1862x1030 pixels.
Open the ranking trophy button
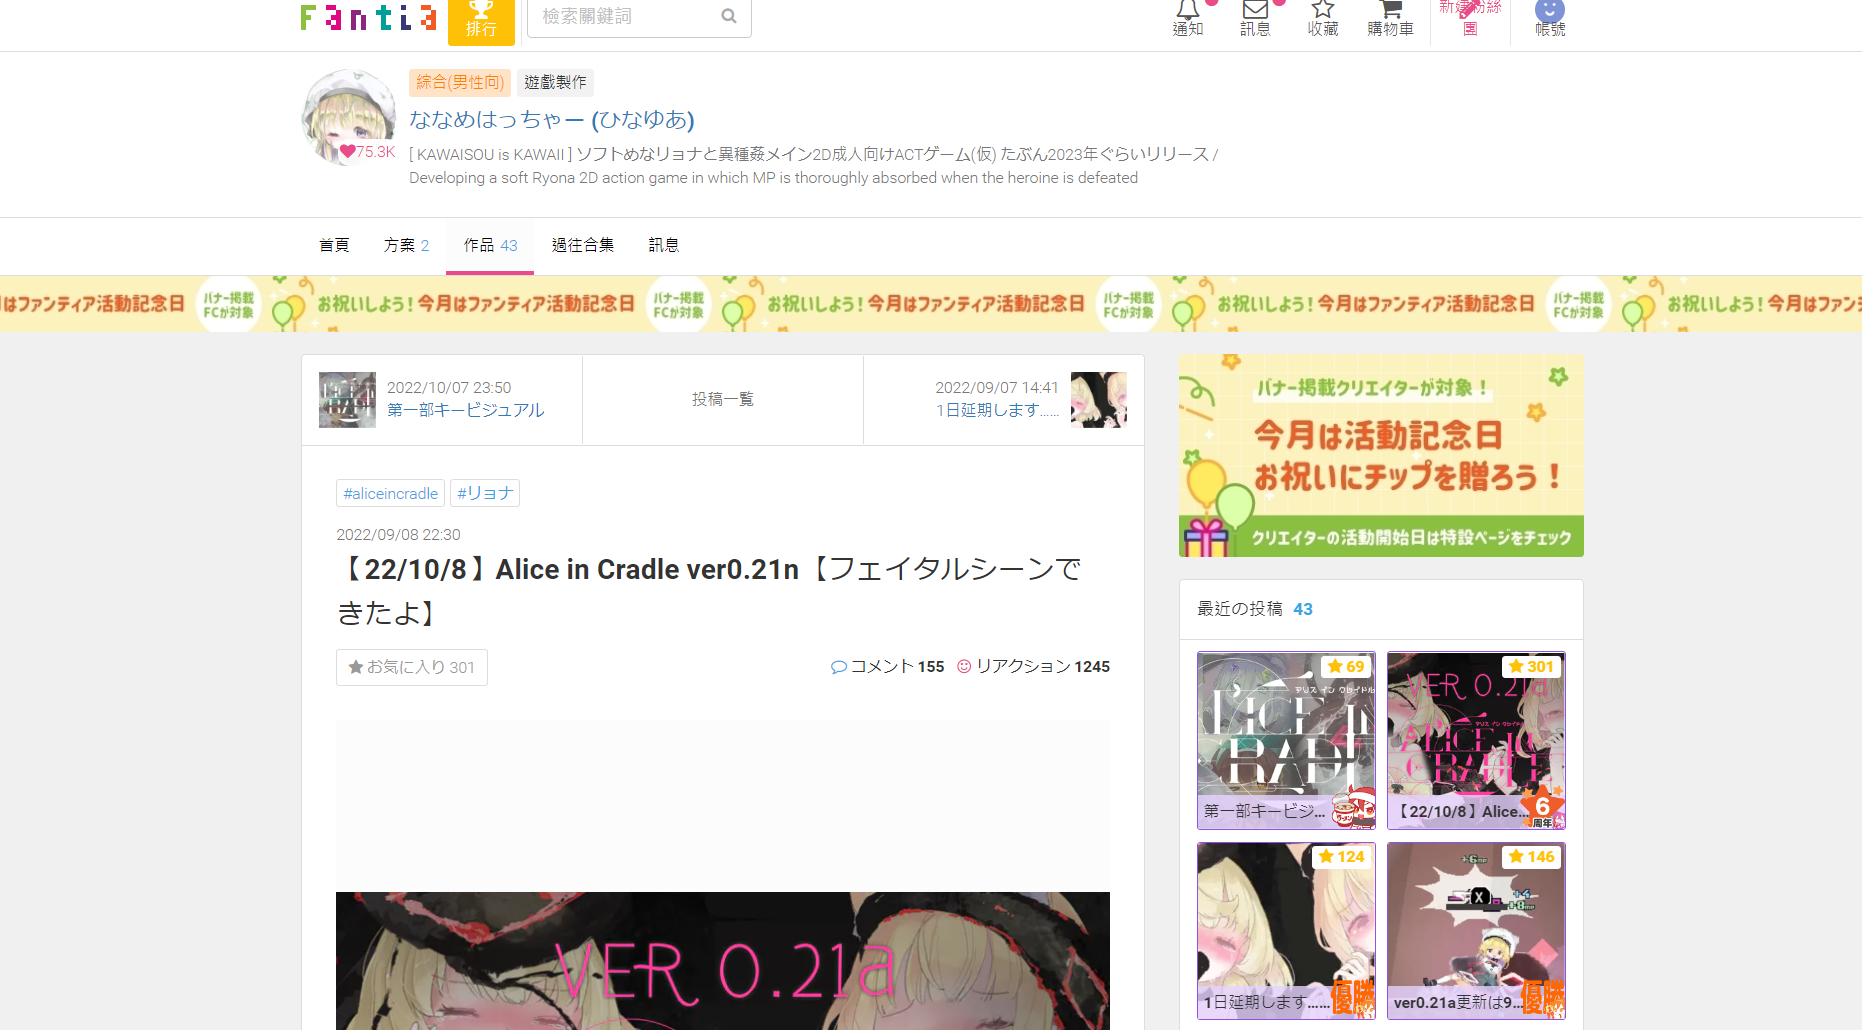click(481, 19)
